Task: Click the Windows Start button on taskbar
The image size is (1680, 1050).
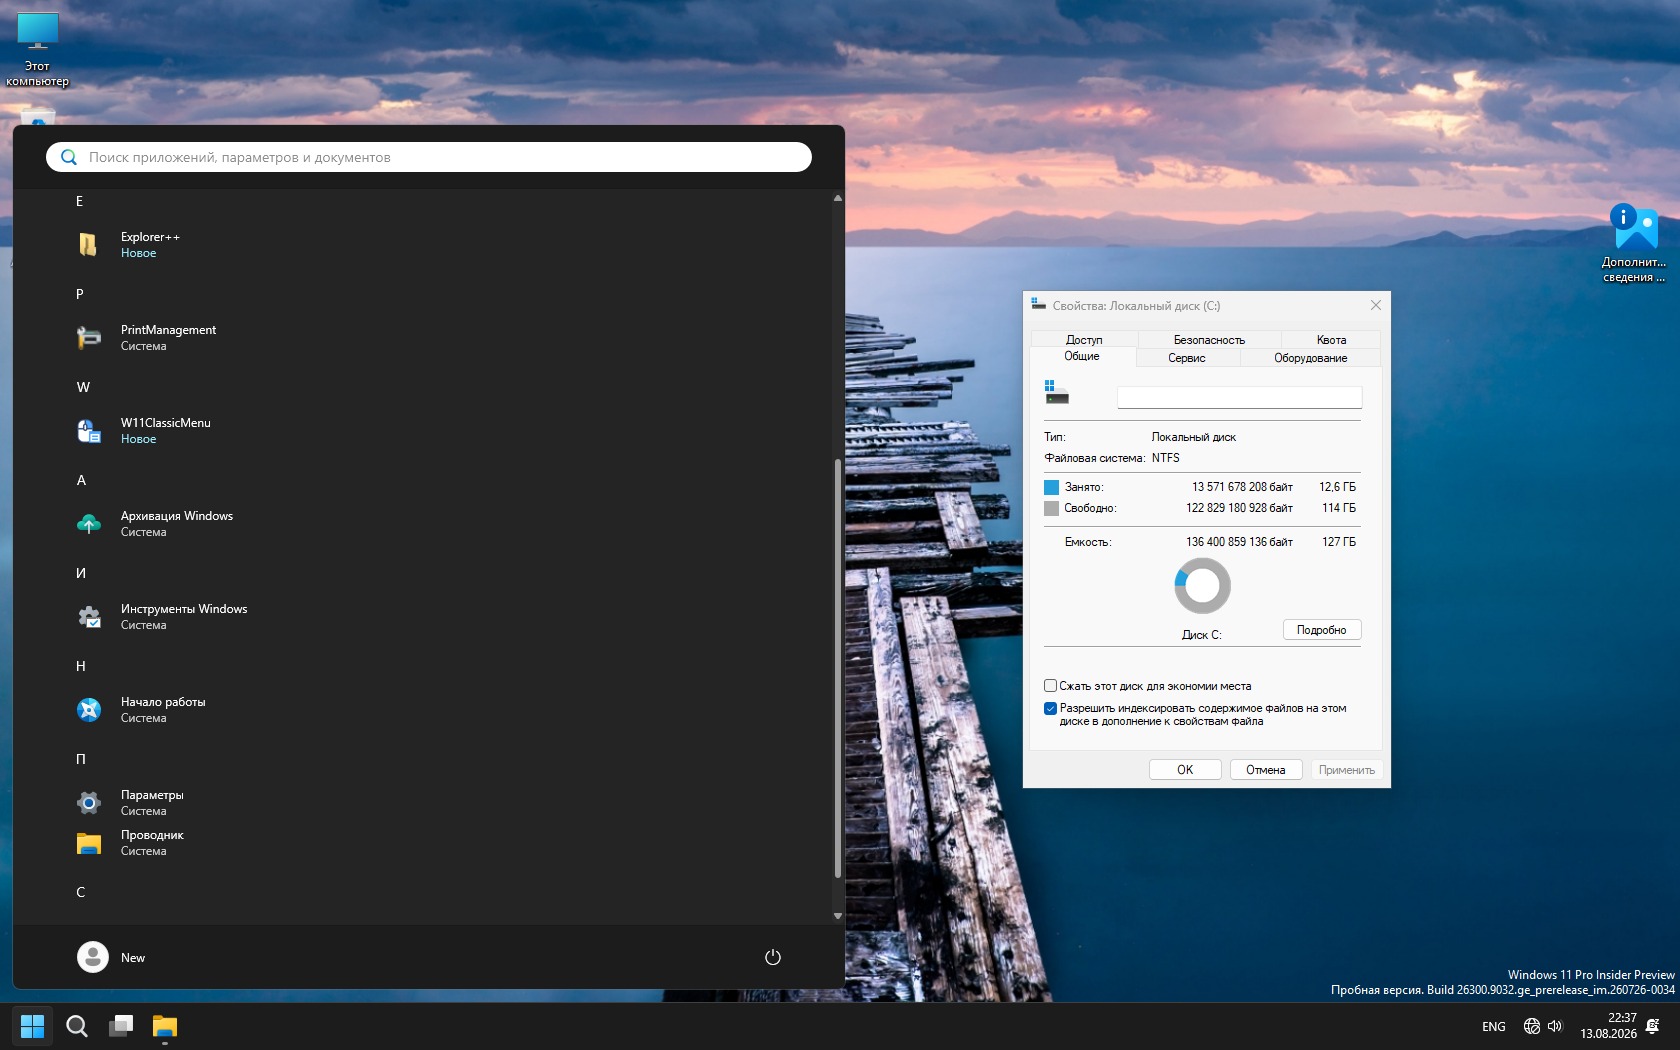Action: click(33, 1026)
